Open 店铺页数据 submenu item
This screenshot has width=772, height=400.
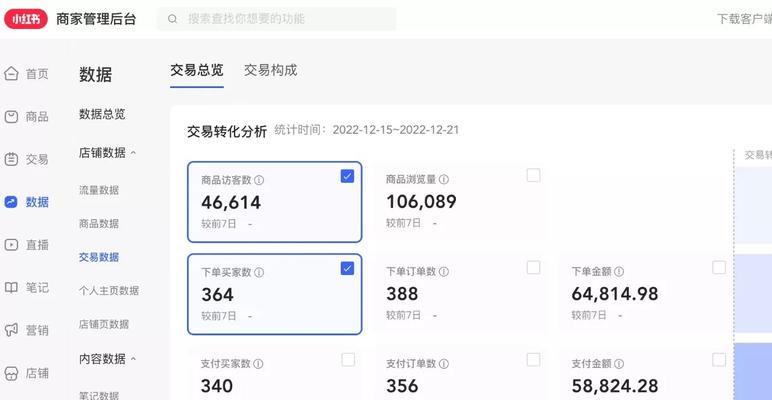[104, 324]
